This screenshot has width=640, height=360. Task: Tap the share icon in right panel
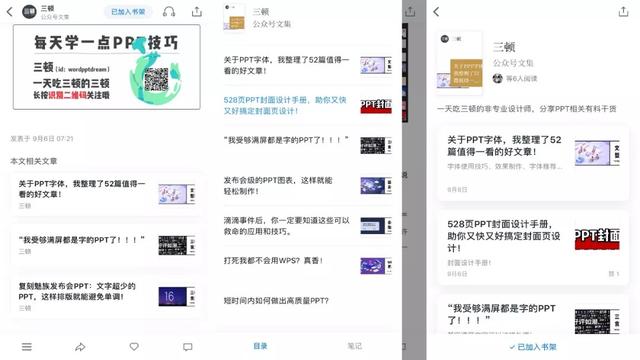coord(623,11)
